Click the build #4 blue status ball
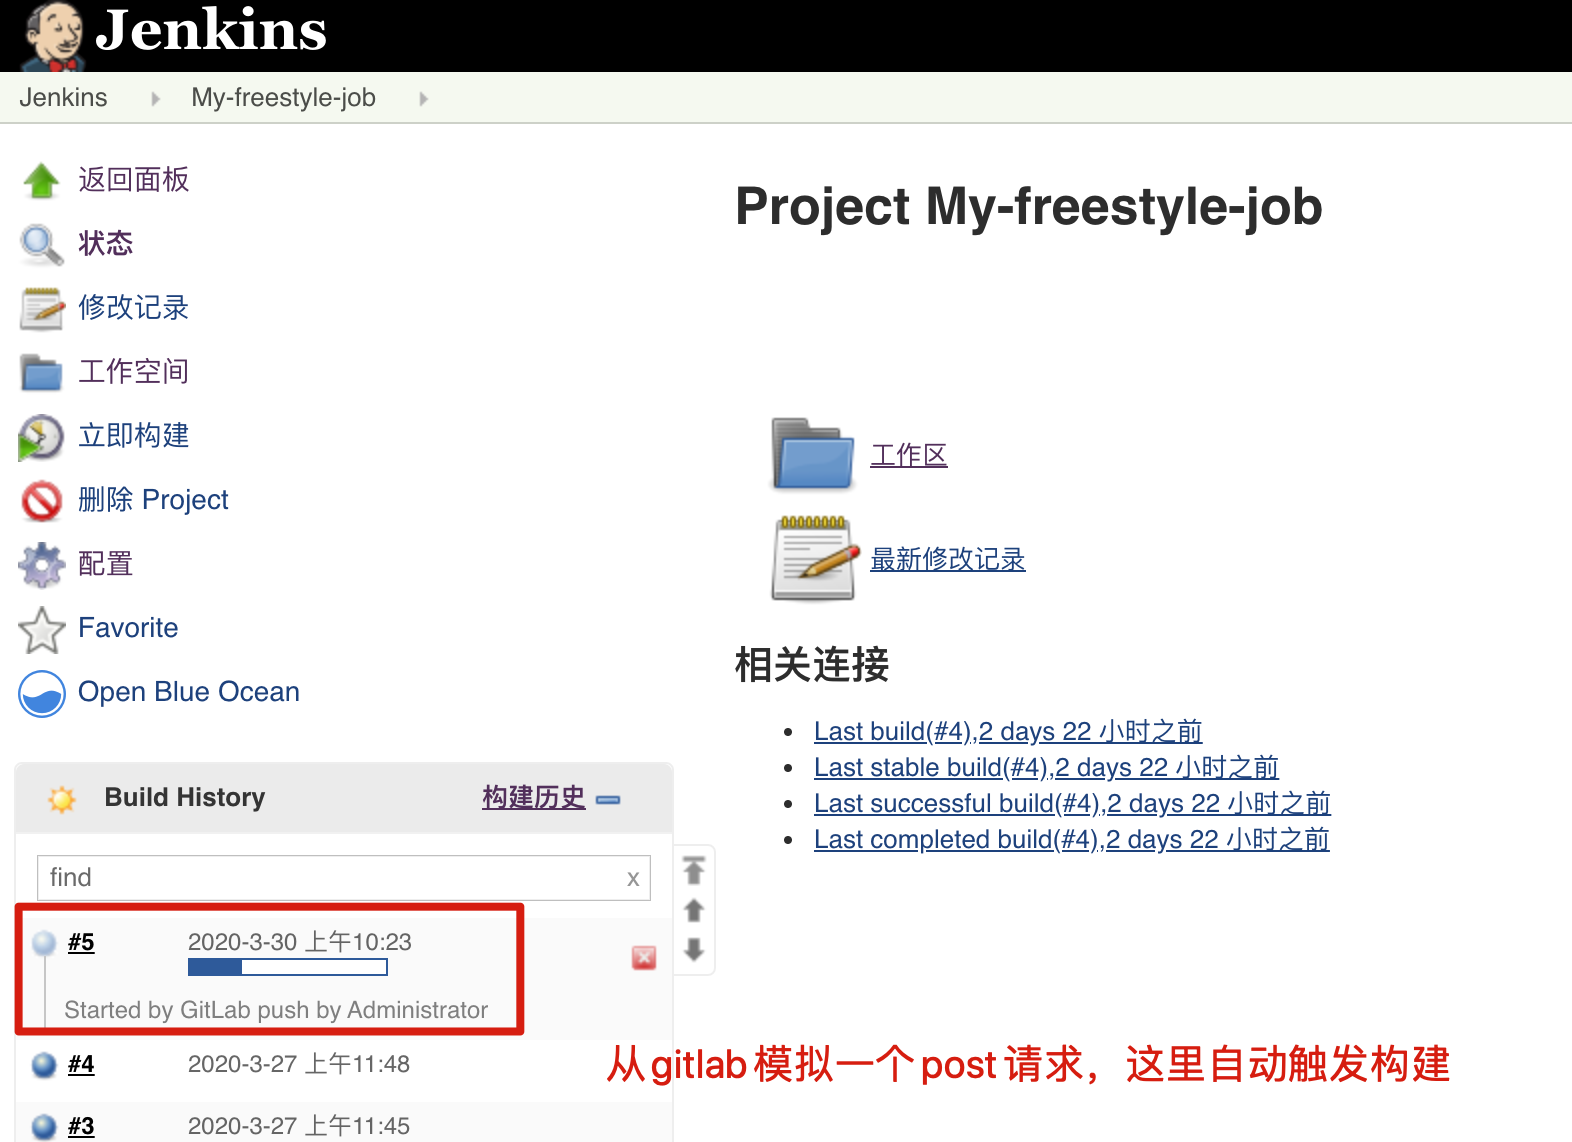 [x=44, y=1065]
